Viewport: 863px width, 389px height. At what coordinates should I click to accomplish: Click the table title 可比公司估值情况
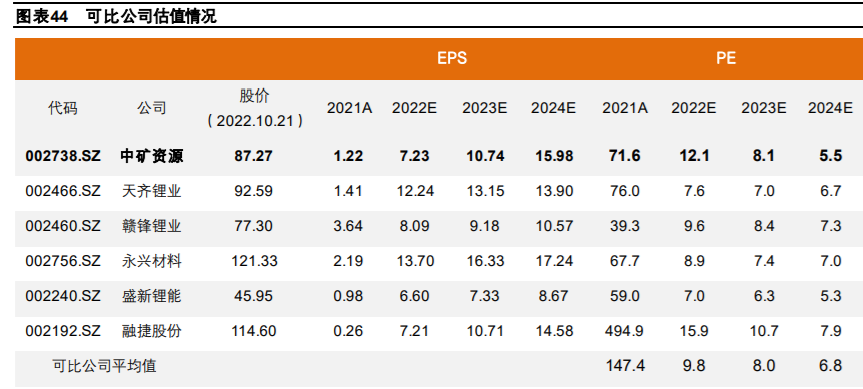click(151, 17)
